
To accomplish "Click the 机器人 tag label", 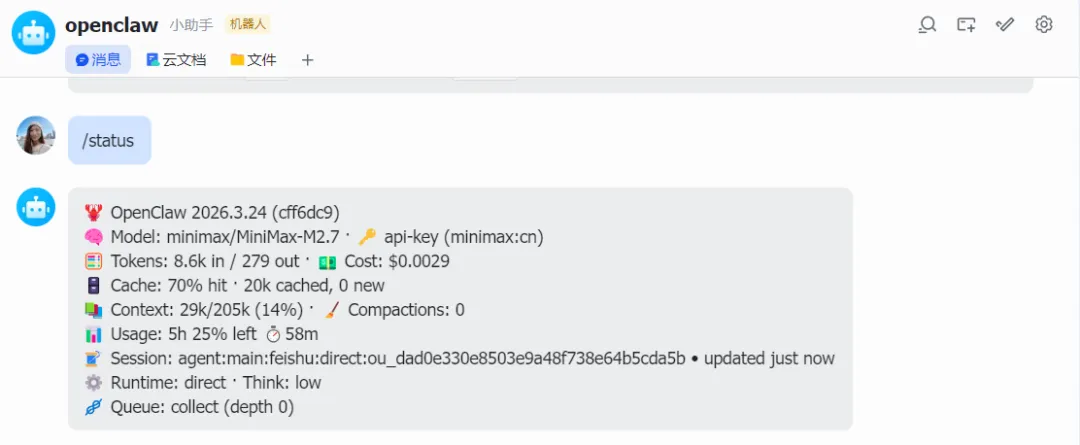I will pos(247,25).
